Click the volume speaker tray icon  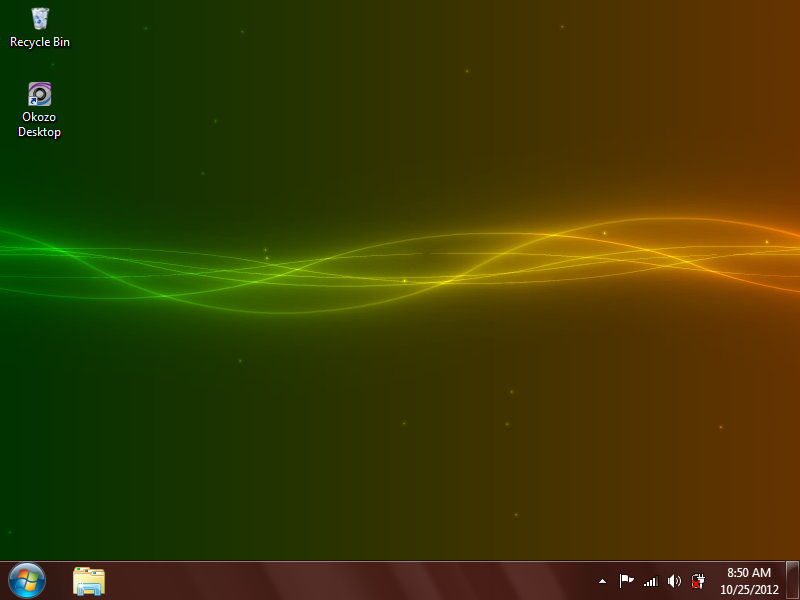coord(674,581)
